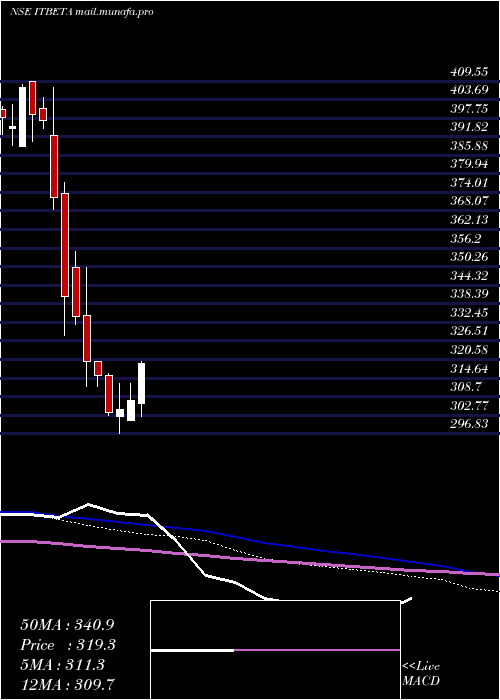Select the 308.7 price level label
The height and width of the screenshot is (700, 500).
point(465,387)
